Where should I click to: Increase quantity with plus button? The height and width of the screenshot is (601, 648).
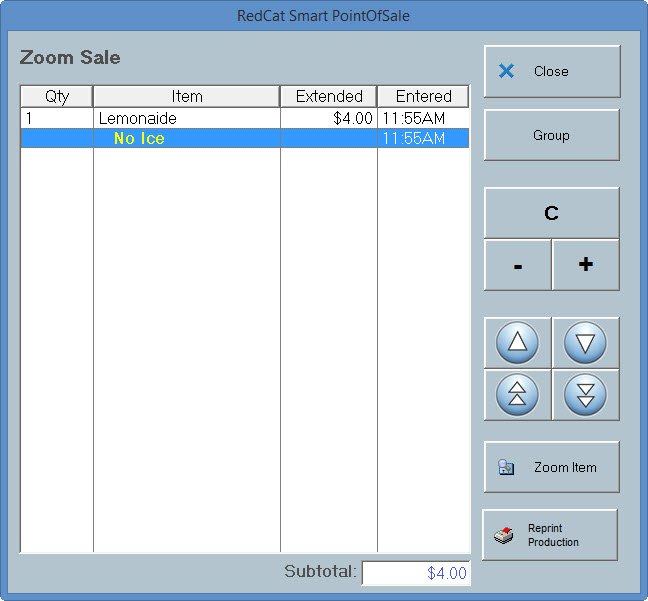[x=585, y=265]
